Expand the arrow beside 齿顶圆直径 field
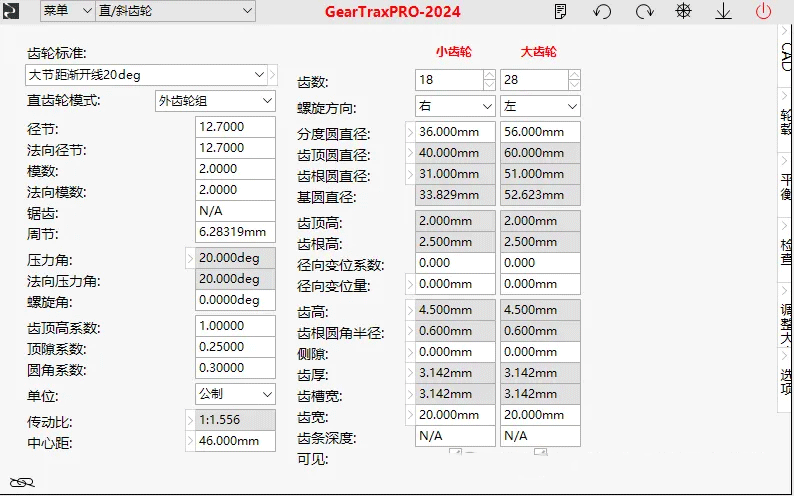This screenshot has height=496, width=794. tap(410, 153)
